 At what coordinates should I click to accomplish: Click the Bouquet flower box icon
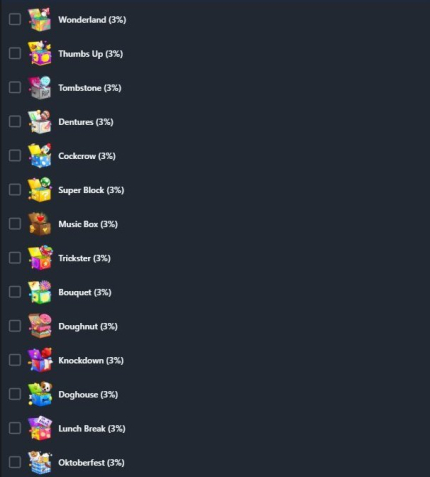40,292
